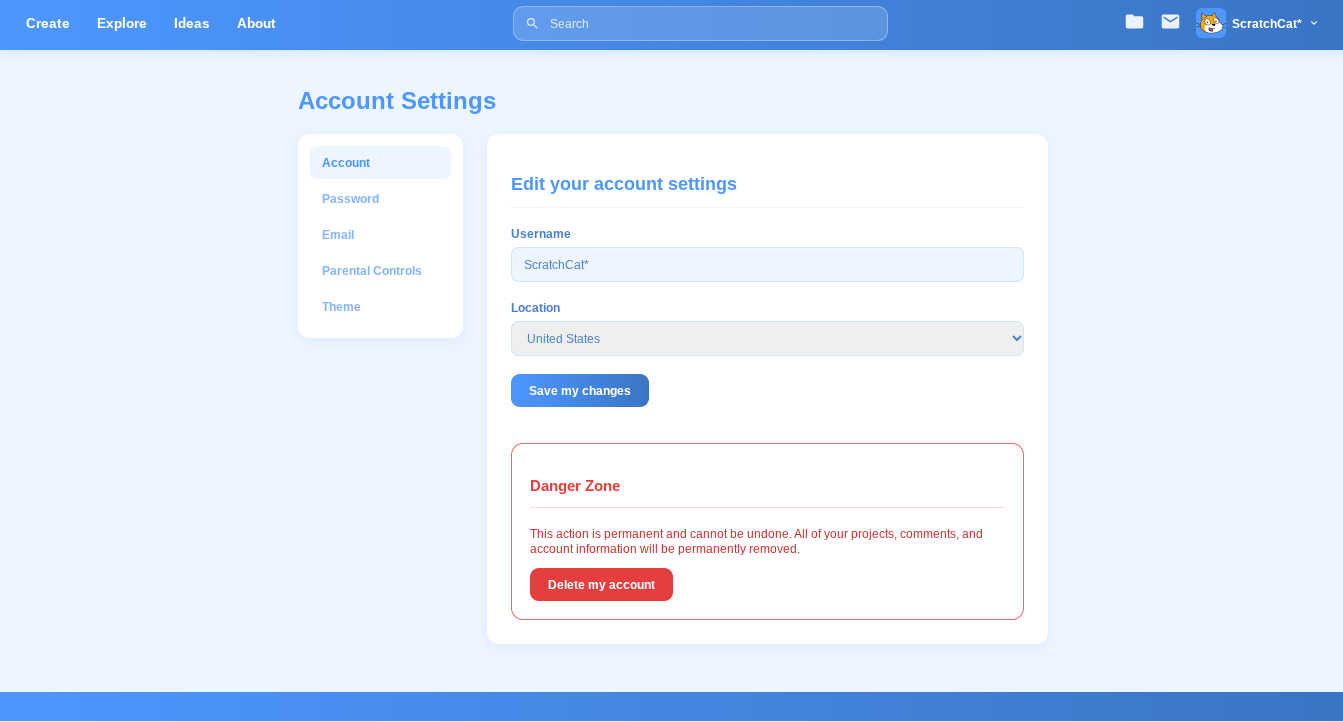
Task: Open the My Stuff folder icon
Action: point(1134,22)
